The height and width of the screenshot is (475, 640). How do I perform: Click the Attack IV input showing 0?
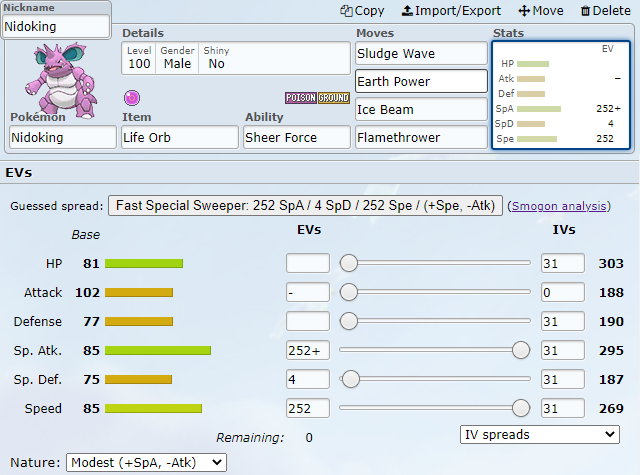(x=563, y=292)
